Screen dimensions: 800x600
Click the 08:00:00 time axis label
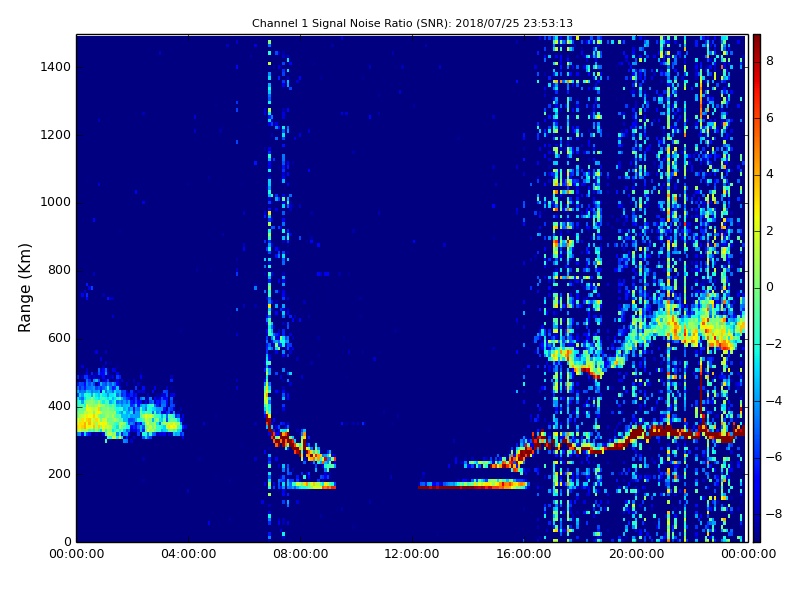[301, 554]
